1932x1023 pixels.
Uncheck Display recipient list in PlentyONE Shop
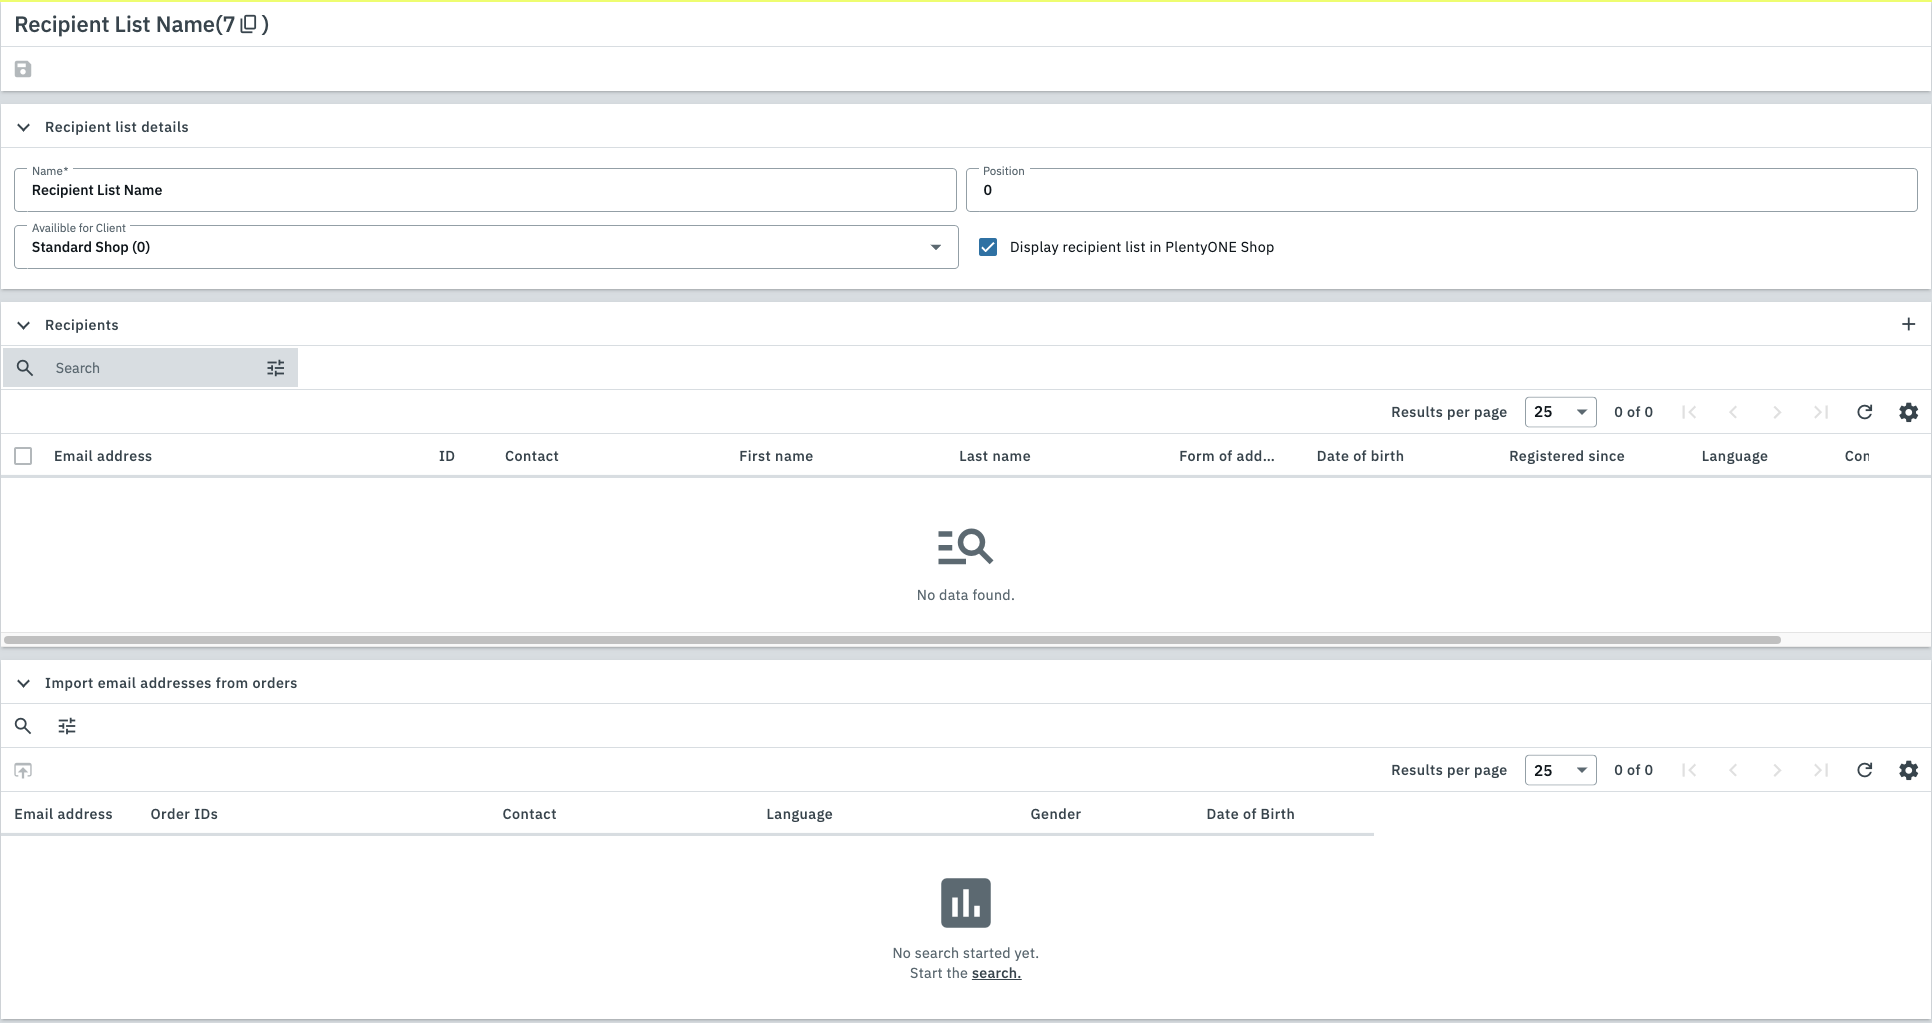(x=988, y=247)
